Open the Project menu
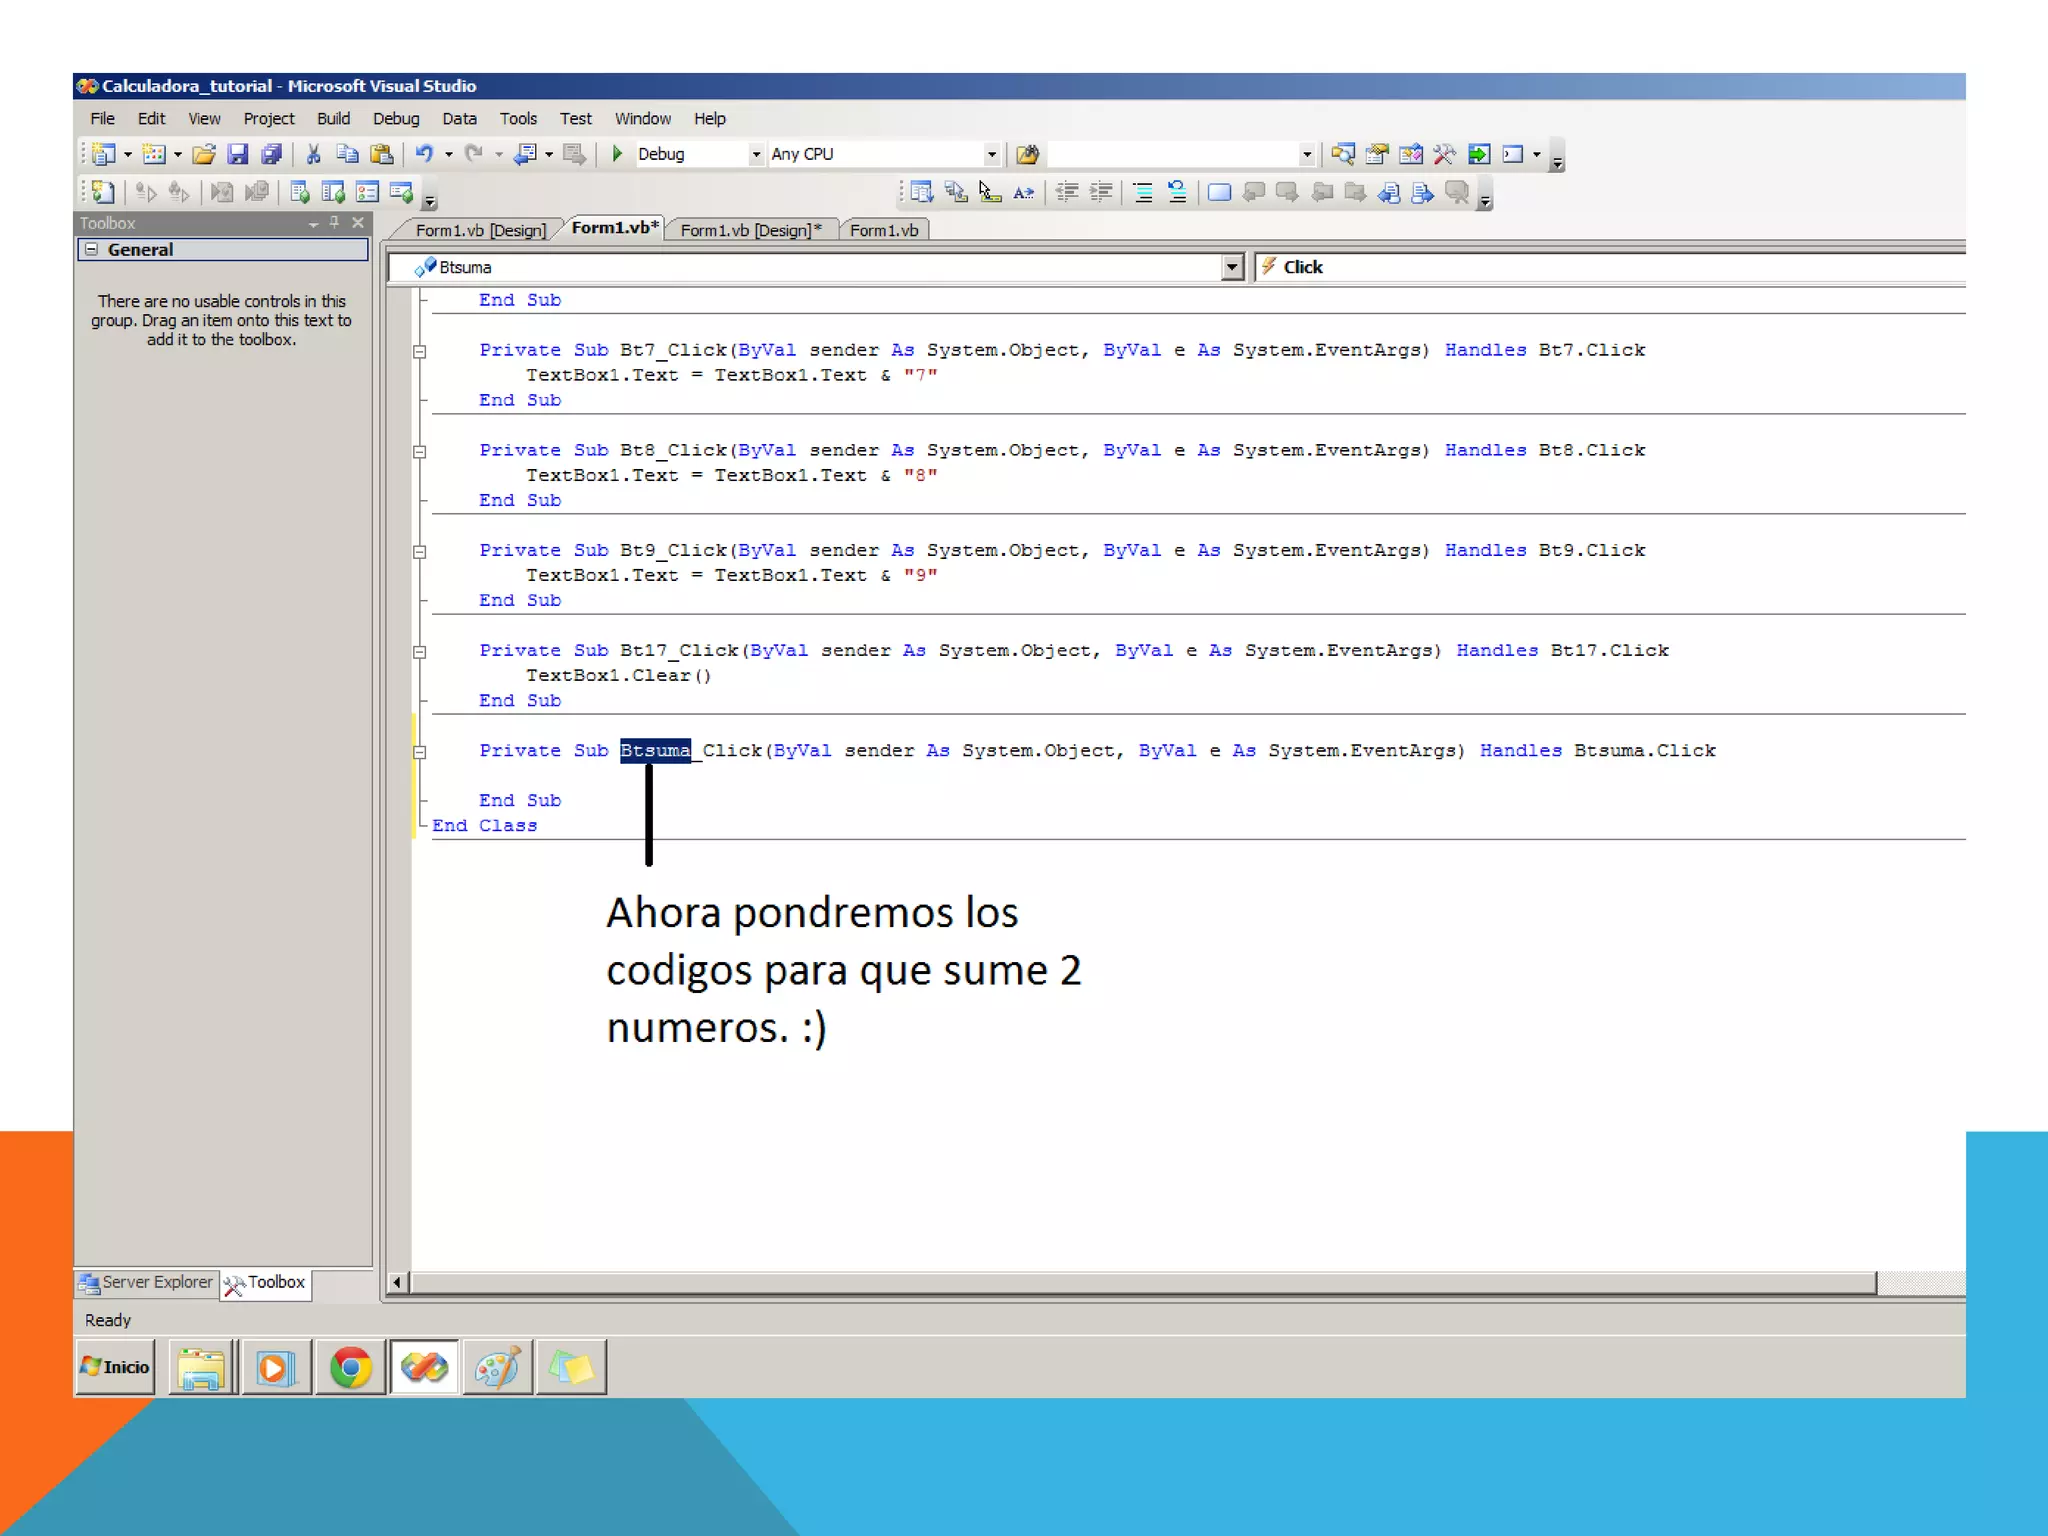Screen dimensions: 2048x1536 (268, 118)
